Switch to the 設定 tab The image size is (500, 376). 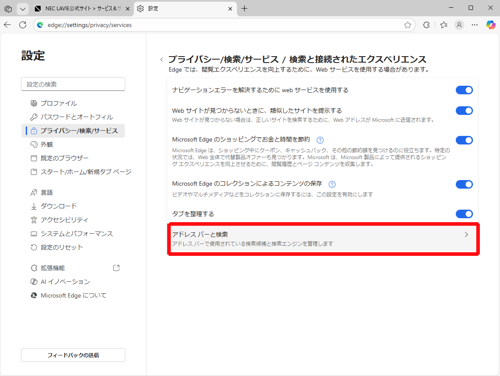click(x=185, y=9)
